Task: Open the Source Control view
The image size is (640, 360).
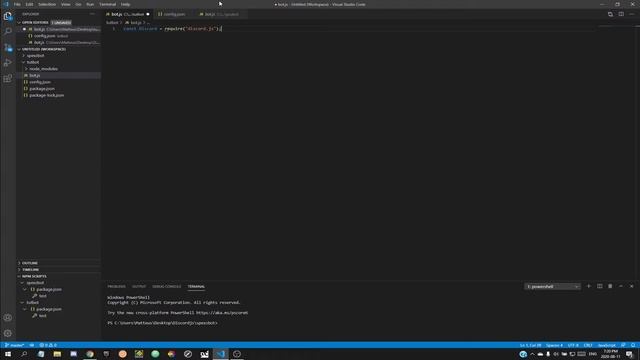Action: 8,47
